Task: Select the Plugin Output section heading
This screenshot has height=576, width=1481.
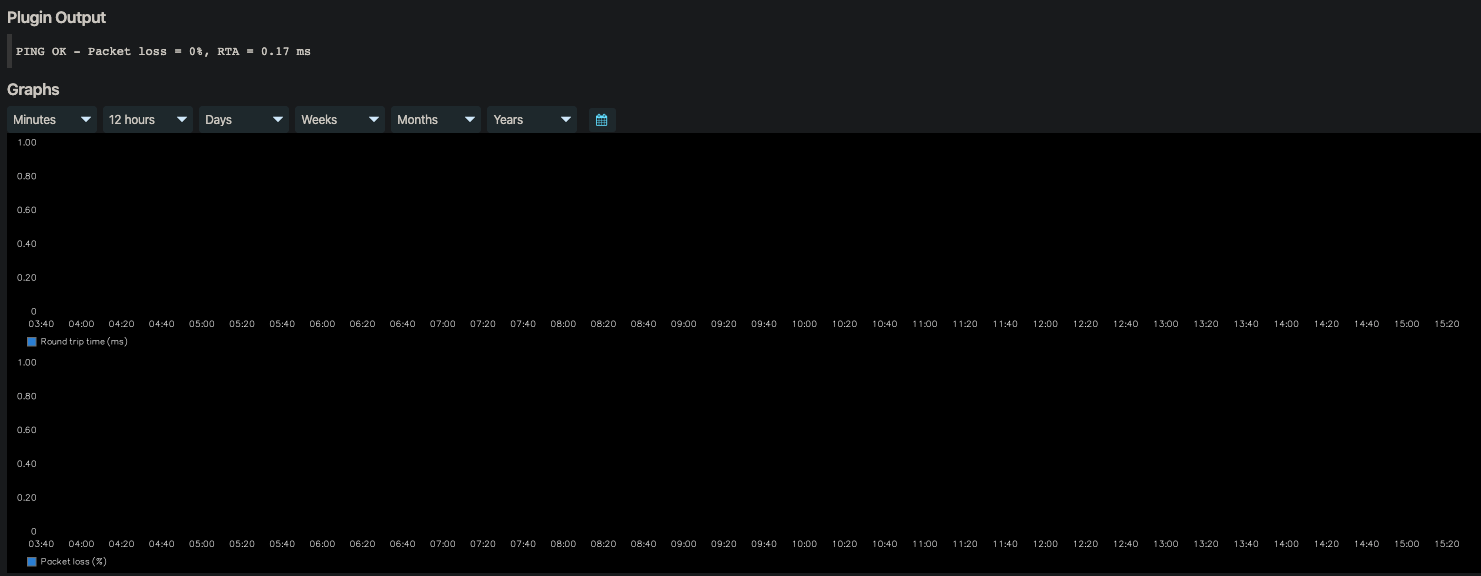Action: (x=57, y=17)
